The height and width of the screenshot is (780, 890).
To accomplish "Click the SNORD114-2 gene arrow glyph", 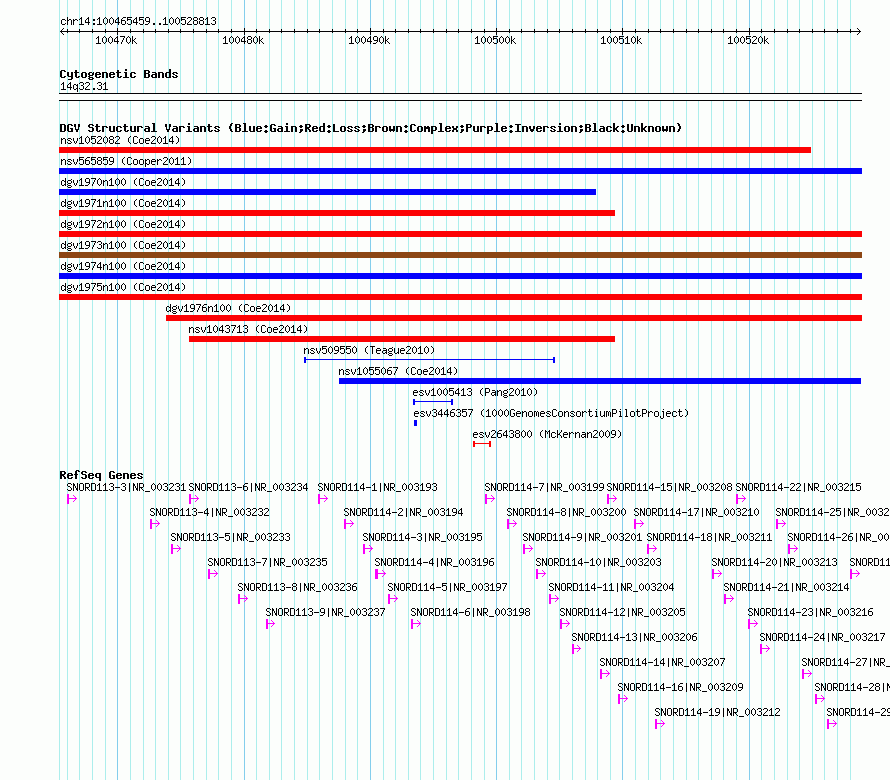I will point(349,524).
